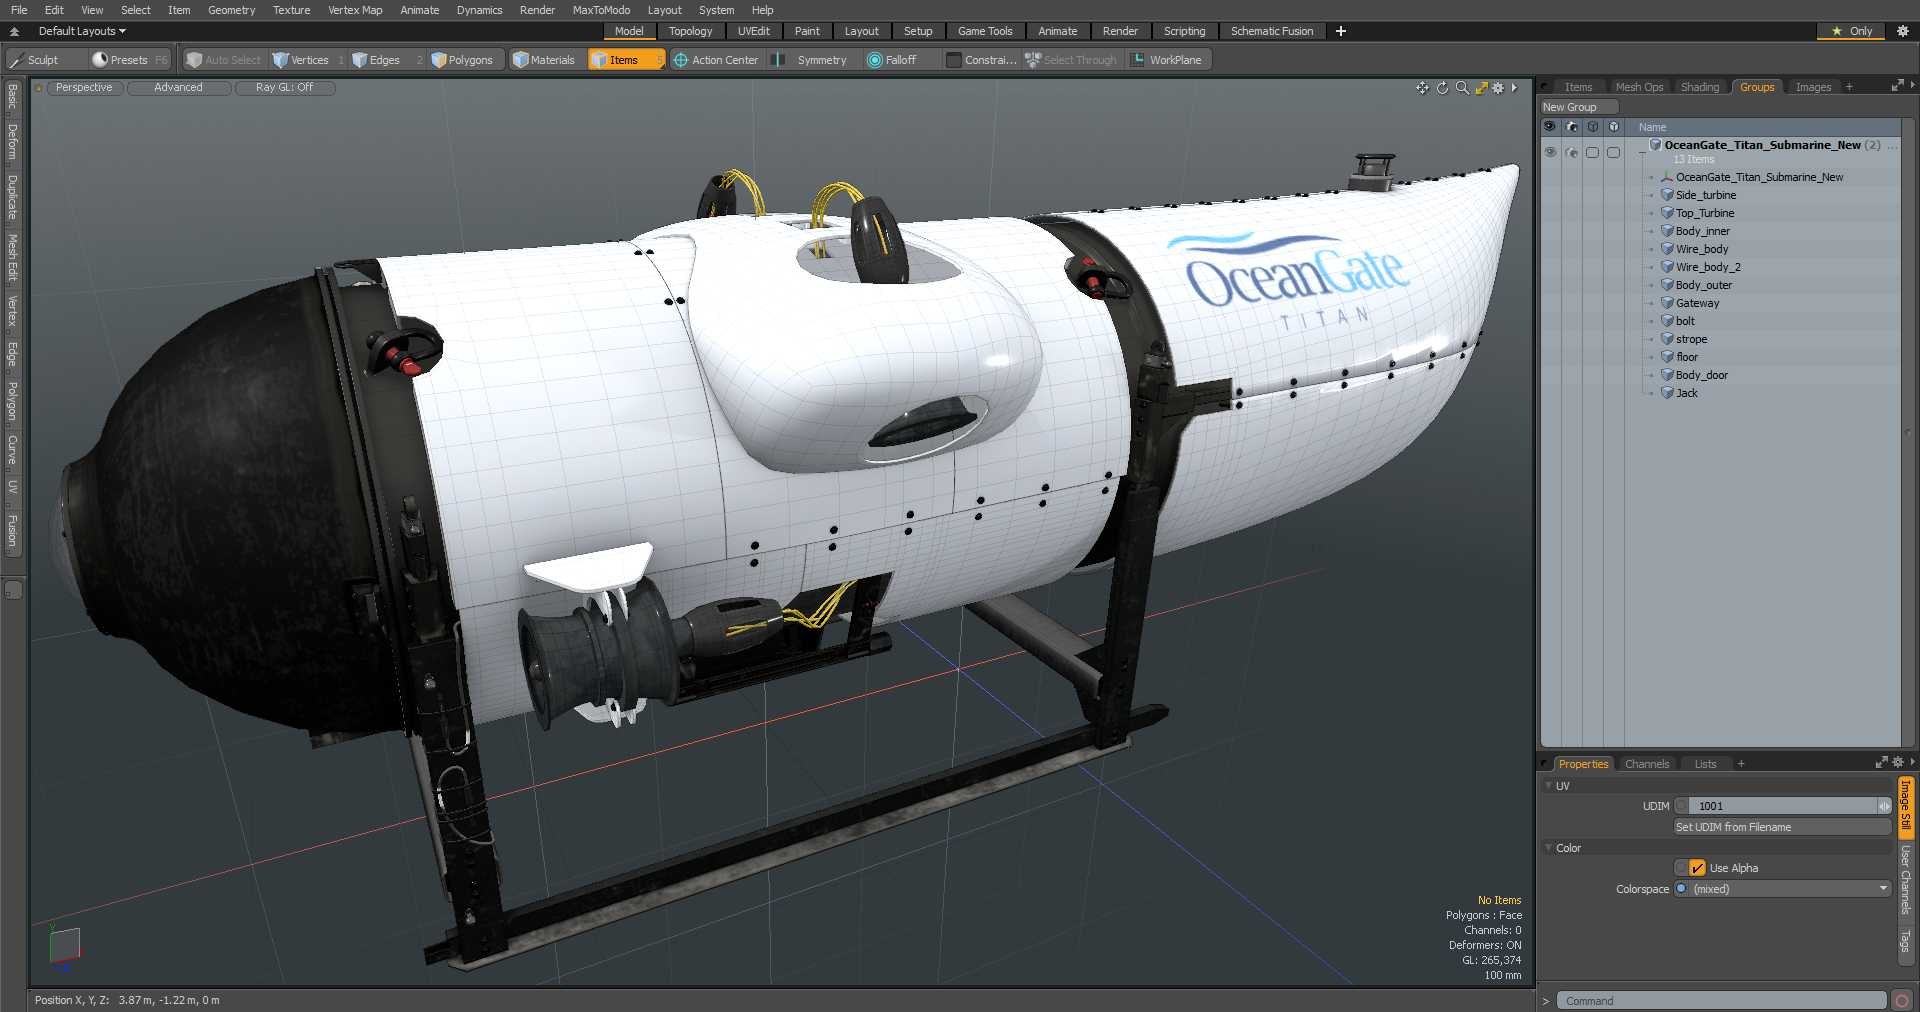Open the Geometry menu
Screen dimensions: 1920x1012
(231, 10)
